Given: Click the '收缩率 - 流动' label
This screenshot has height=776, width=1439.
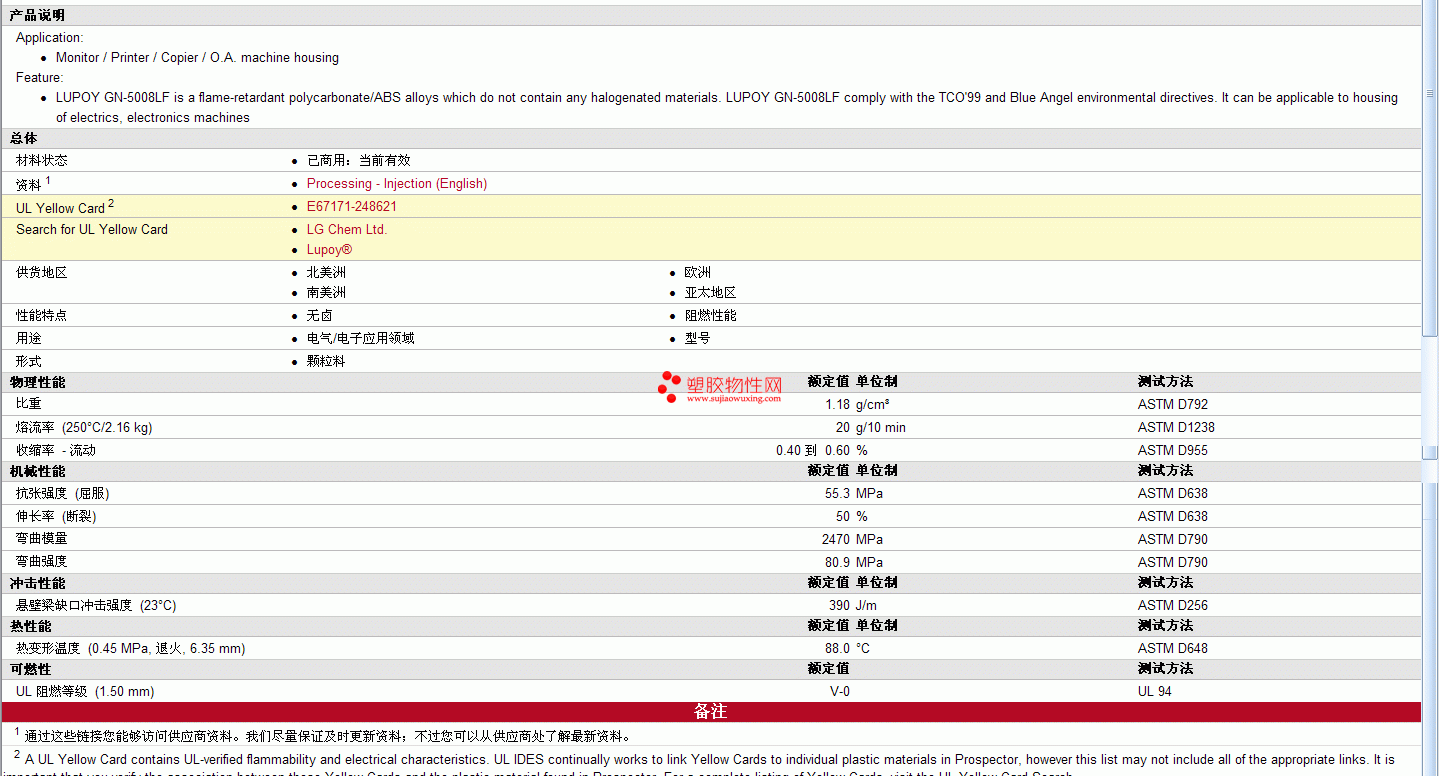Looking at the screenshot, I should pos(56,450).
